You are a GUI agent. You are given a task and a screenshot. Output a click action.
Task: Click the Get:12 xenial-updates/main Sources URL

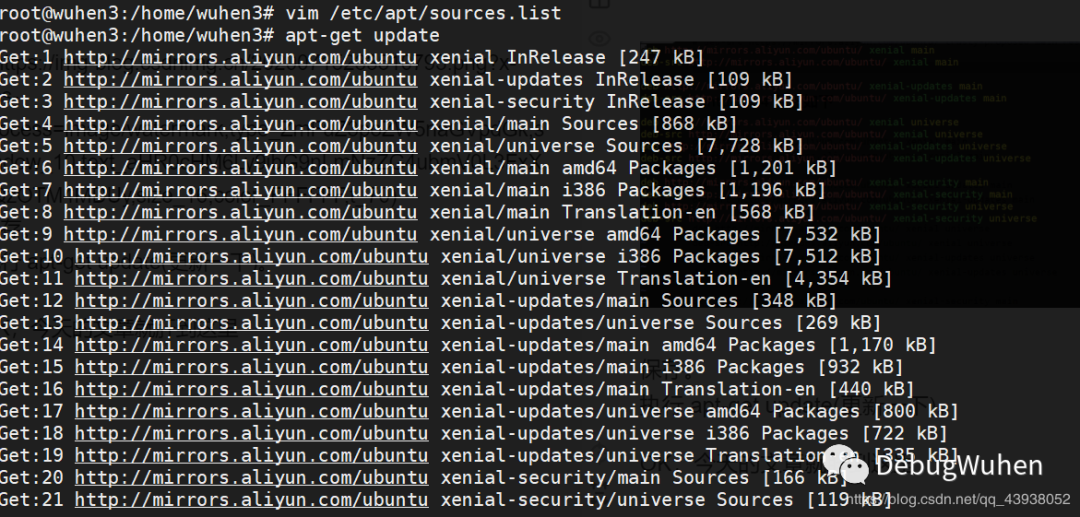pos(251,301)
